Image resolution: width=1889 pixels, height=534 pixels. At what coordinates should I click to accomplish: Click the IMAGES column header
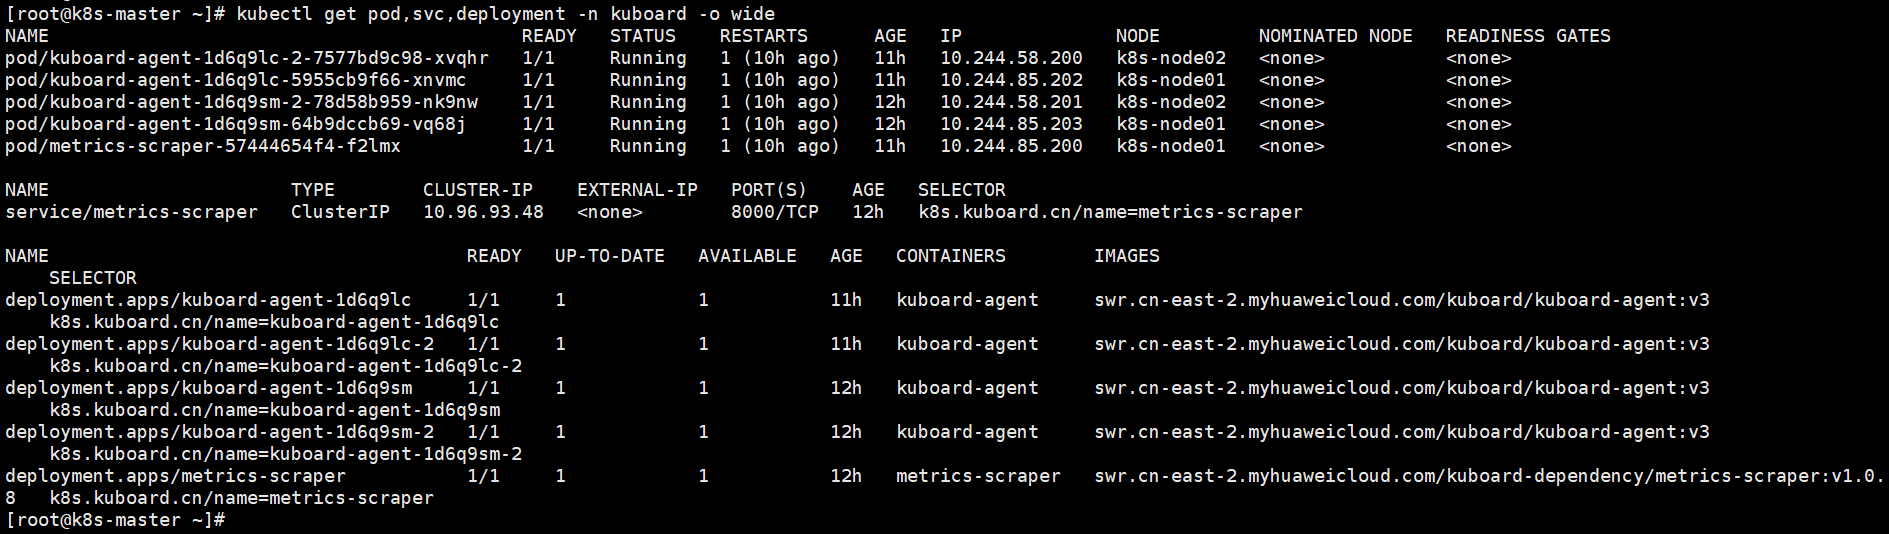1127,256
